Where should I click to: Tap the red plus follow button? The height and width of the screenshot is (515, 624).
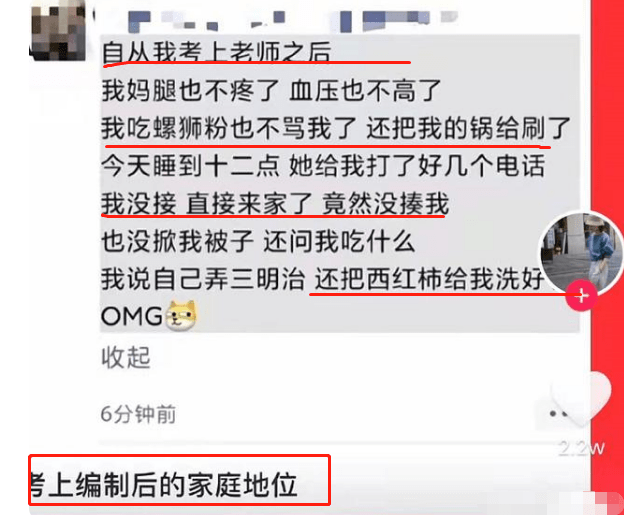pyautogui.click(x=581, y=296)
